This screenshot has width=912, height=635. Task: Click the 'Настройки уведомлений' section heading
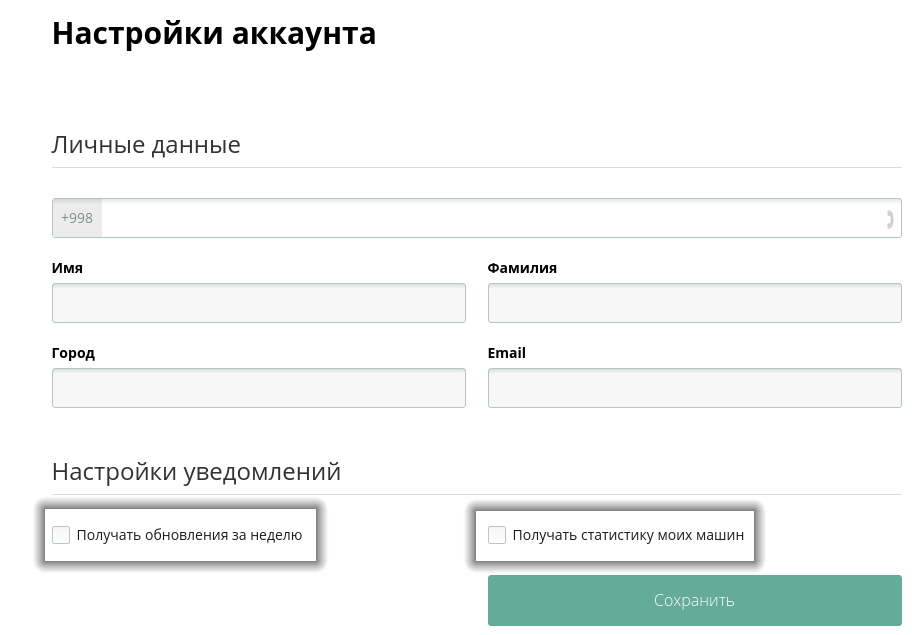197,472
